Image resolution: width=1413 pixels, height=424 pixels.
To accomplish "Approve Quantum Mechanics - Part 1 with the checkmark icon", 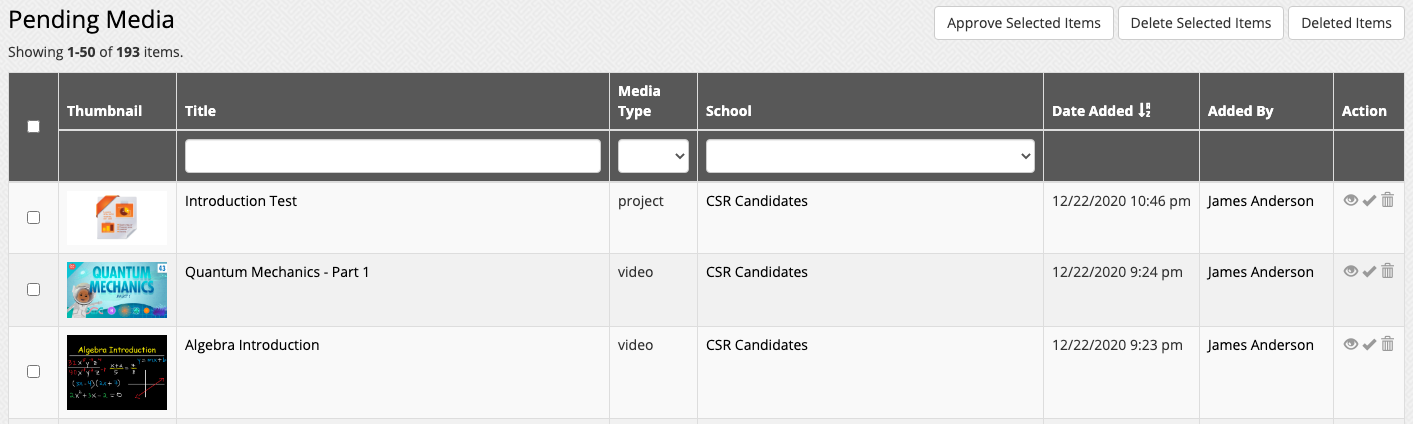I will pyautogui.click(x=1369, y=272).
